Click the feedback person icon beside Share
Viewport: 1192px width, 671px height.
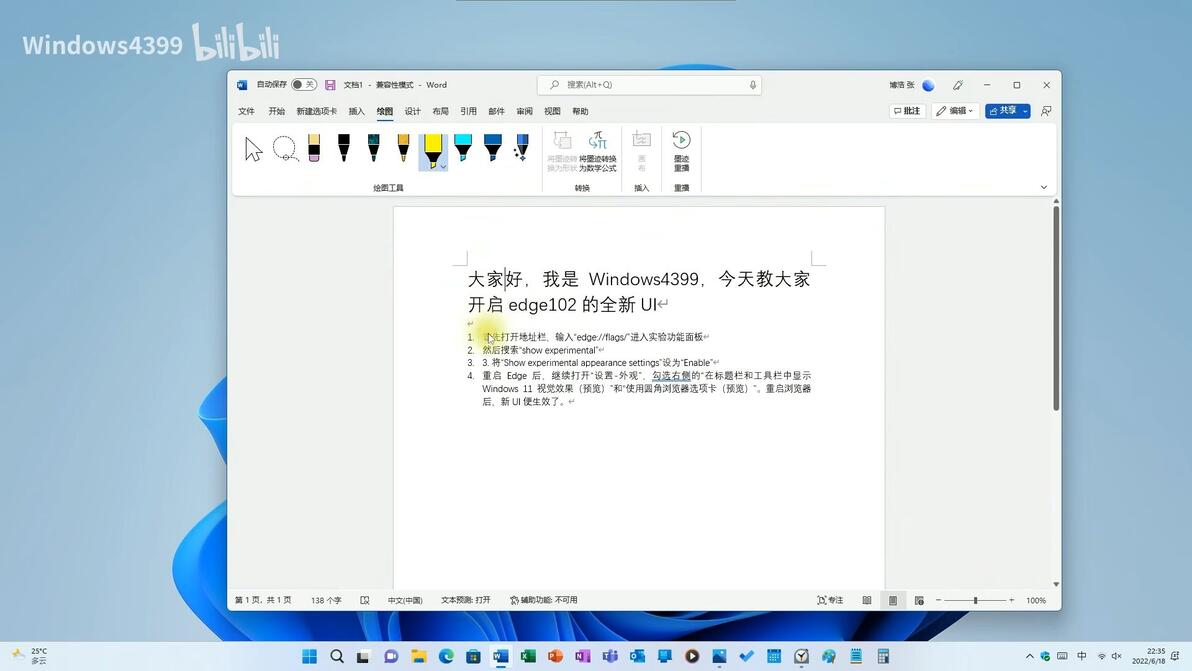1046,111
